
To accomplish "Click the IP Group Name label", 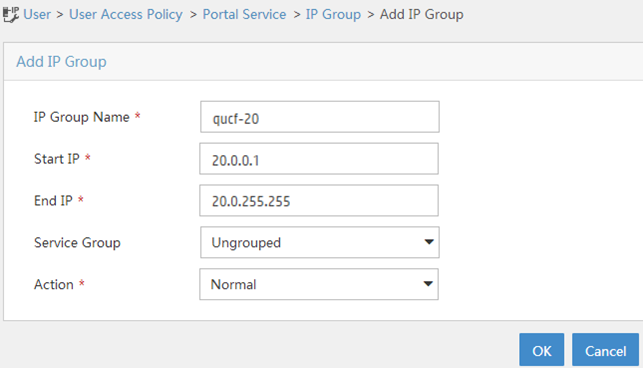I will click(82, 117).
